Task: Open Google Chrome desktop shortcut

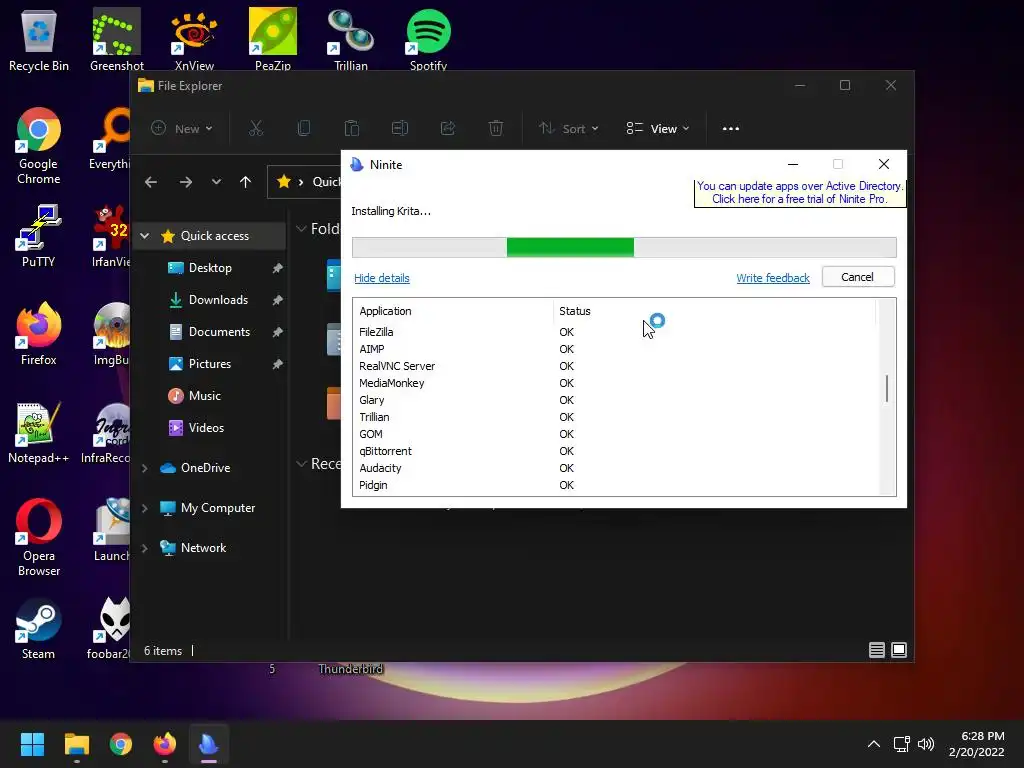Action: click(x=39, y=146)
